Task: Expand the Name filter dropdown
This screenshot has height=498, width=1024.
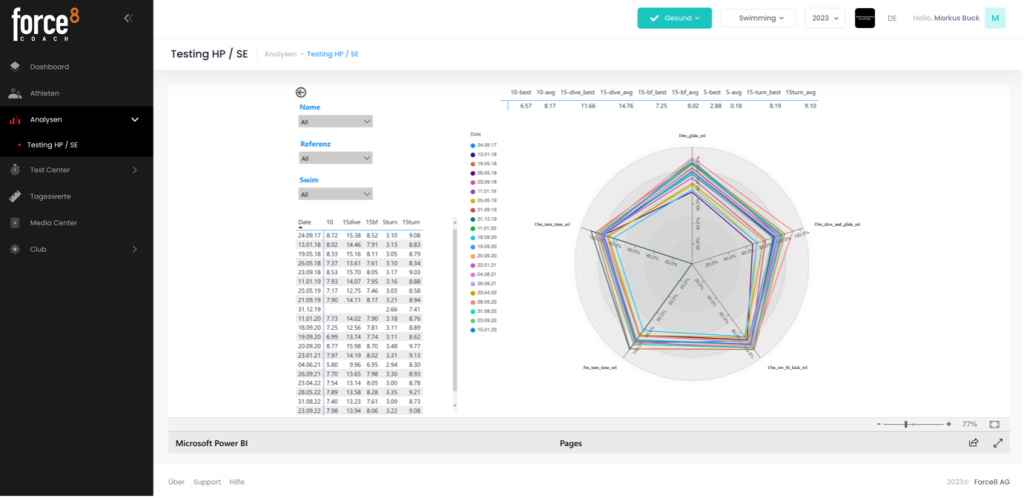Action: click(x=336, y=122)
